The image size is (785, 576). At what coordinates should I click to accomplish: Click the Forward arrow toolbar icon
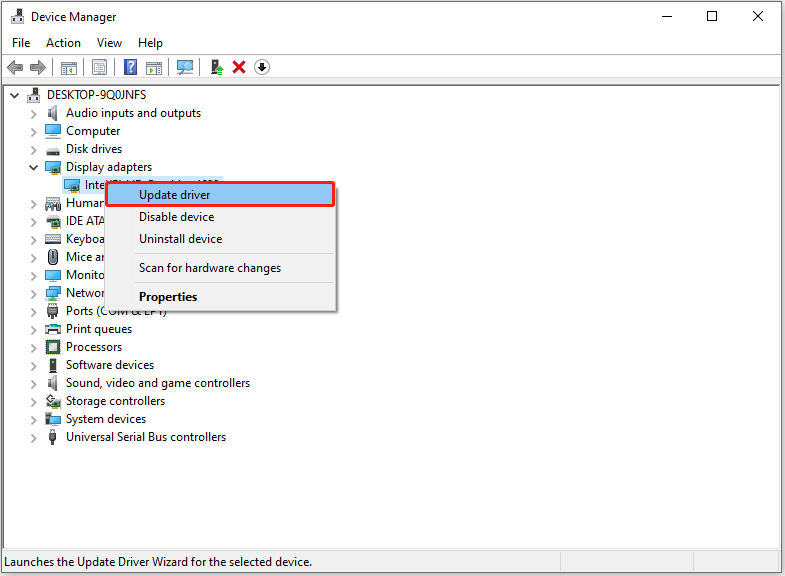pyautogui.click(x=38, y=67)
